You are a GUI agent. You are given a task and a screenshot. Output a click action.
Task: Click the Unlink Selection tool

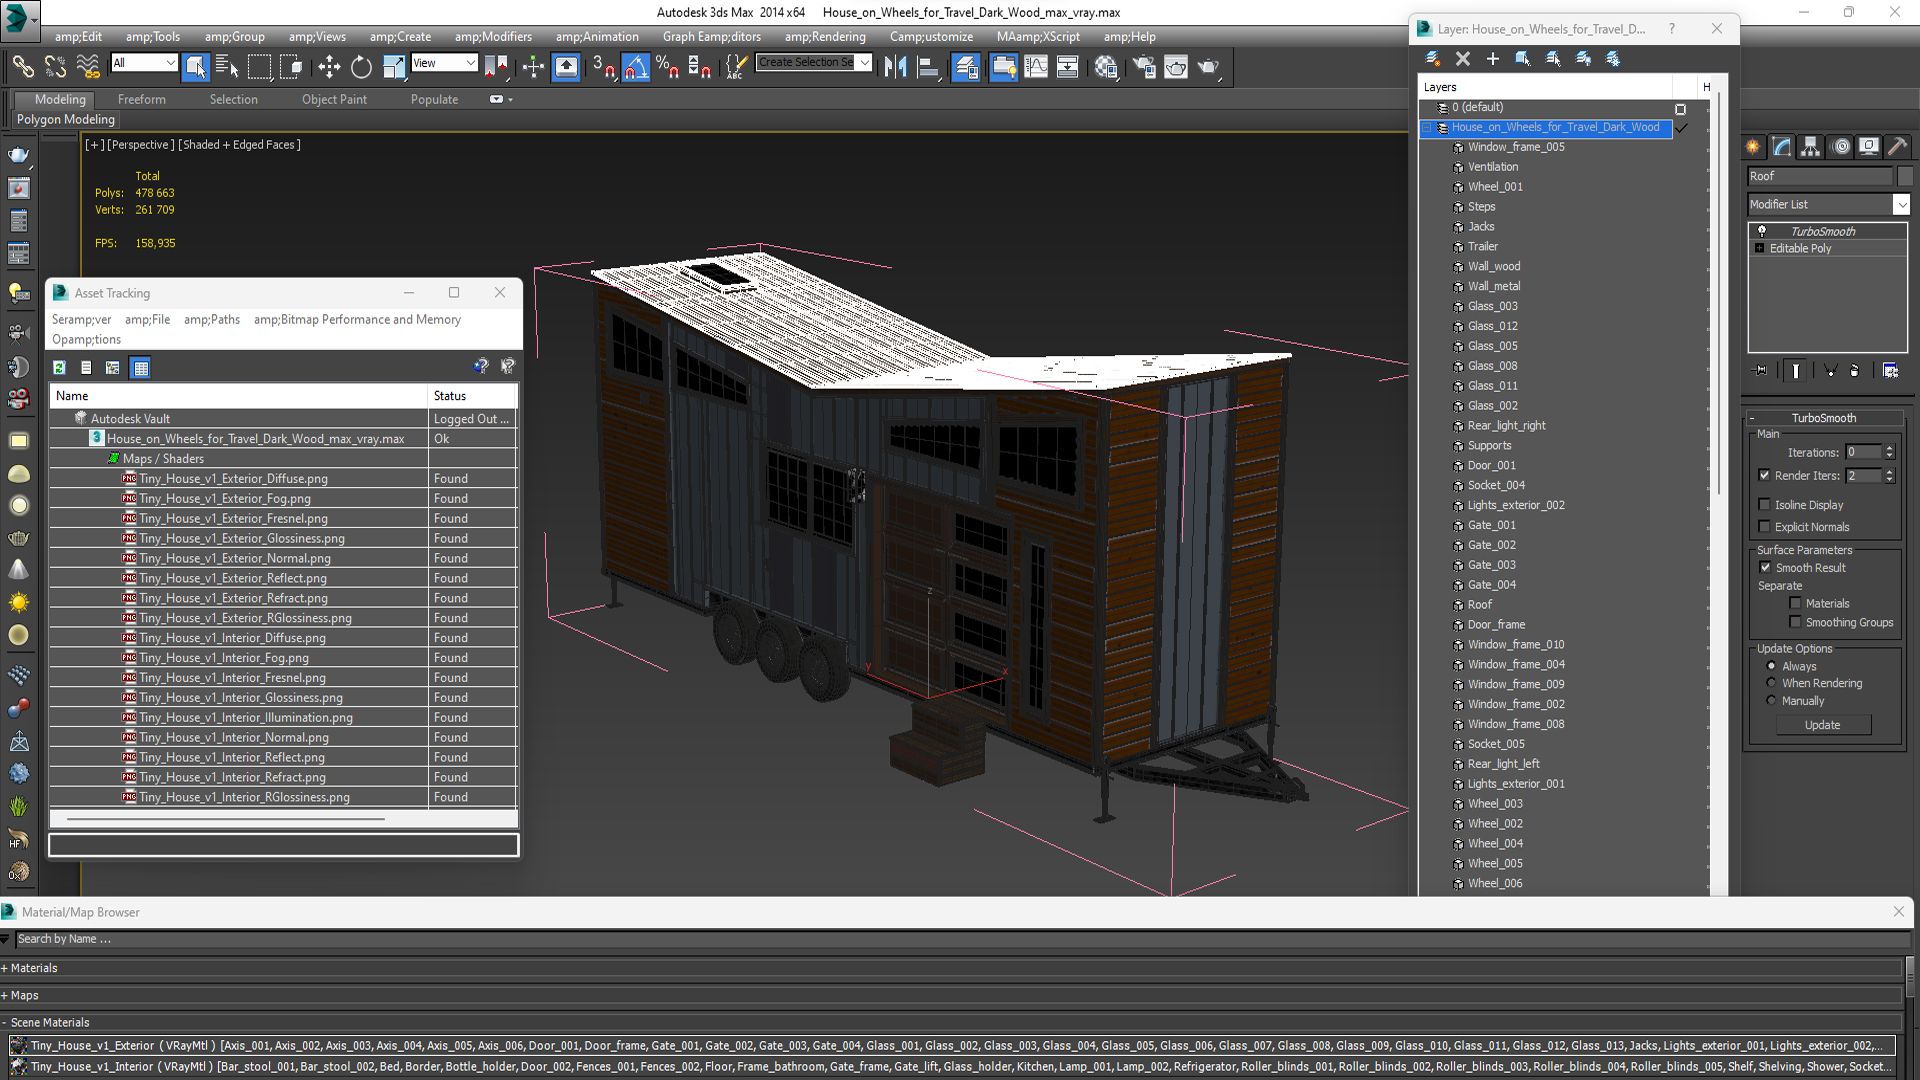pos(55,67)
